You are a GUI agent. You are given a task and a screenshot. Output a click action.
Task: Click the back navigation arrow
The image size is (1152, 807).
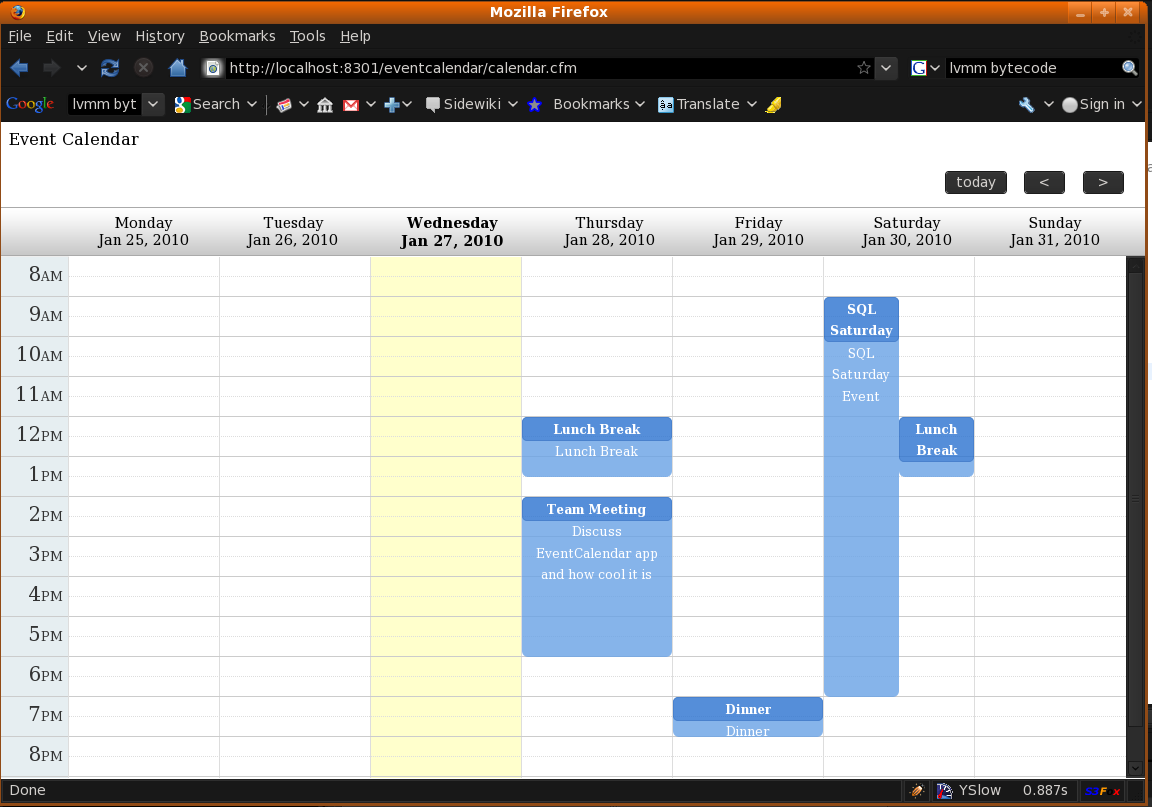pos(18,68)
